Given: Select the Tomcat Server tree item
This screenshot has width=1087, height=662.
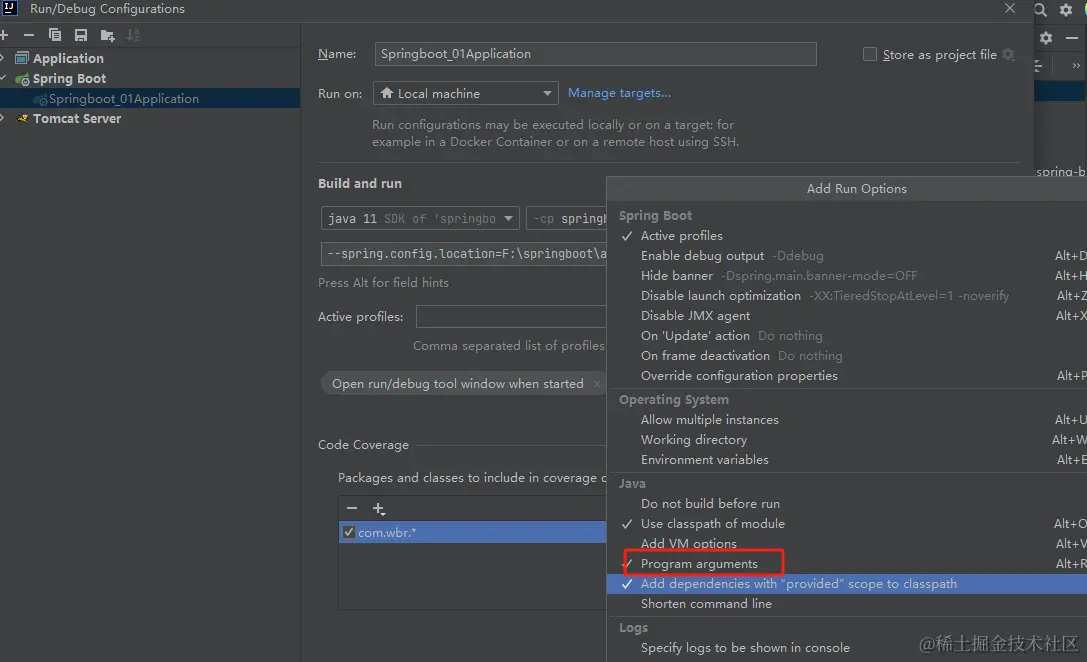Looking at the screenshot, I should [x=77, y=119].
